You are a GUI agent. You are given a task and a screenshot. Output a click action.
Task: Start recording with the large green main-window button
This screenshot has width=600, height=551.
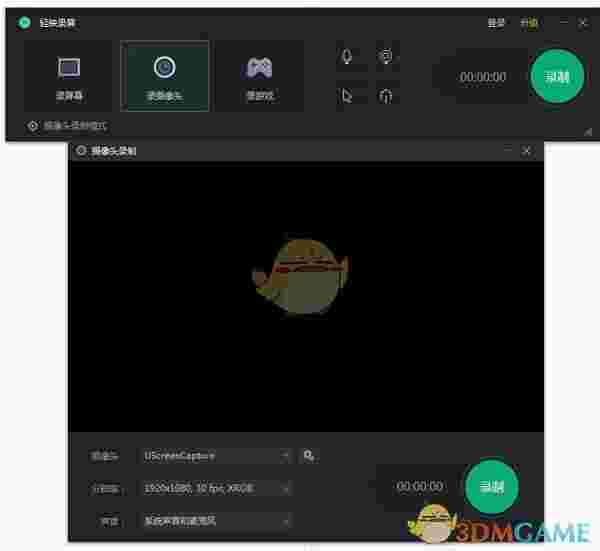click(x=557, y=76)
